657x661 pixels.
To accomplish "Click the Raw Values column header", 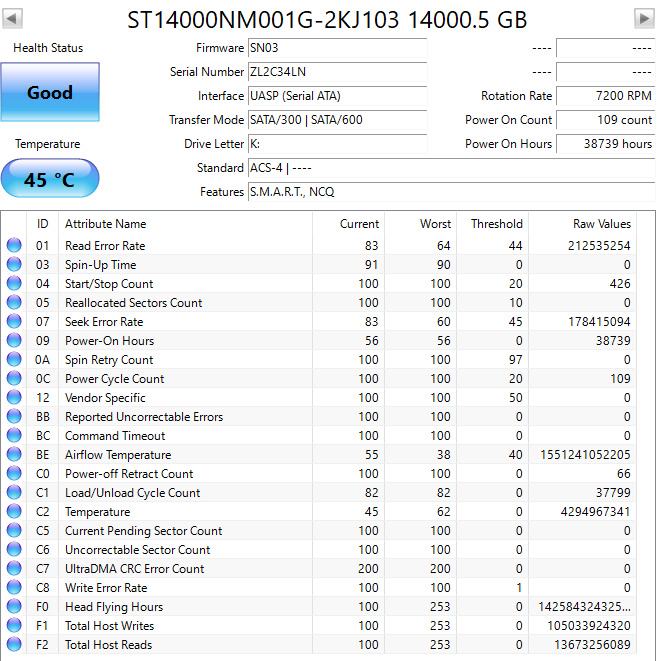I will click(601, 224).
